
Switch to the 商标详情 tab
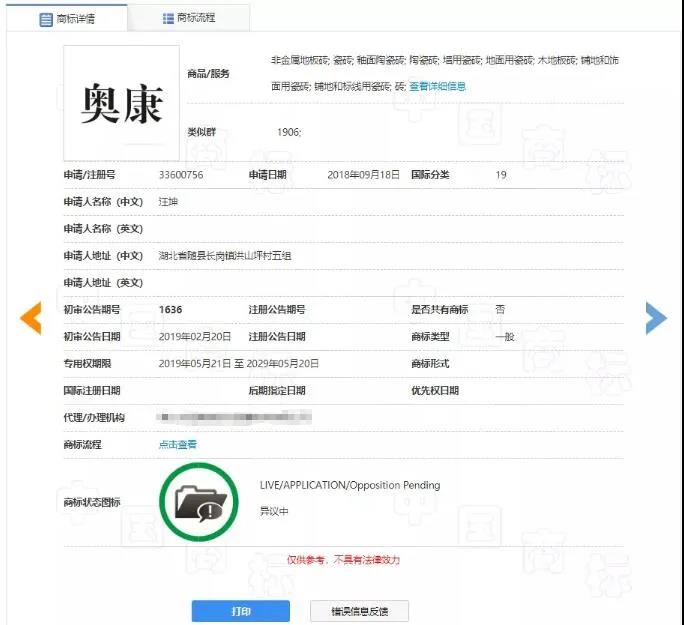pyautogui.click(x=67, y=18)
